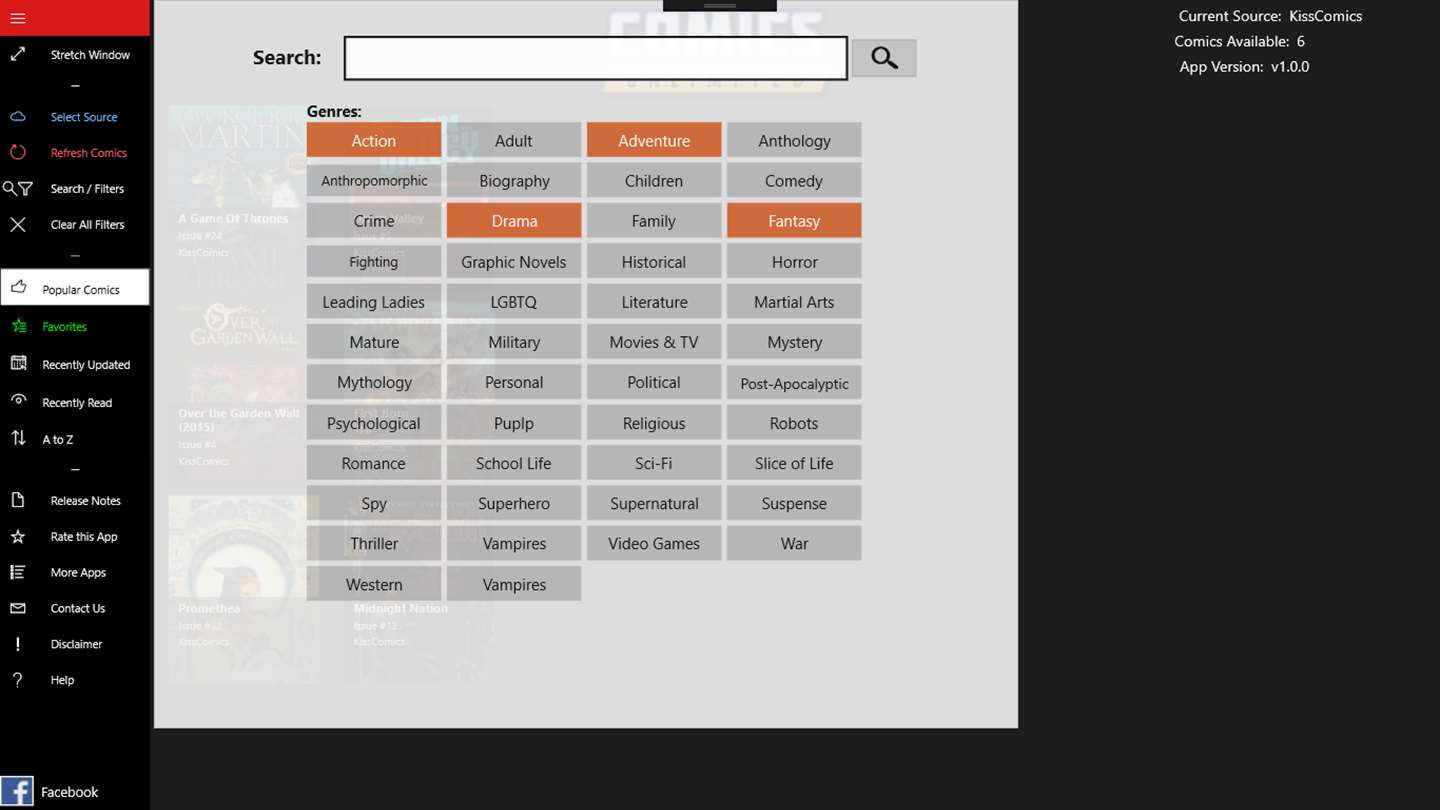The image size is (1440, 810).
Task: Toggle the Mystery genre button
Action: click(x=794, y=342)
